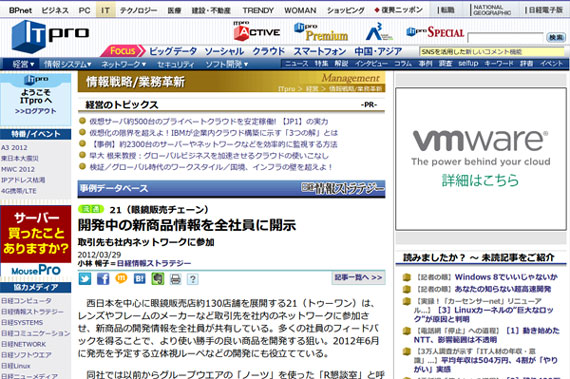Viewport: 570px width, 379px height.
Task: Click the 記事一覧へ >> button
Action: 358,277
